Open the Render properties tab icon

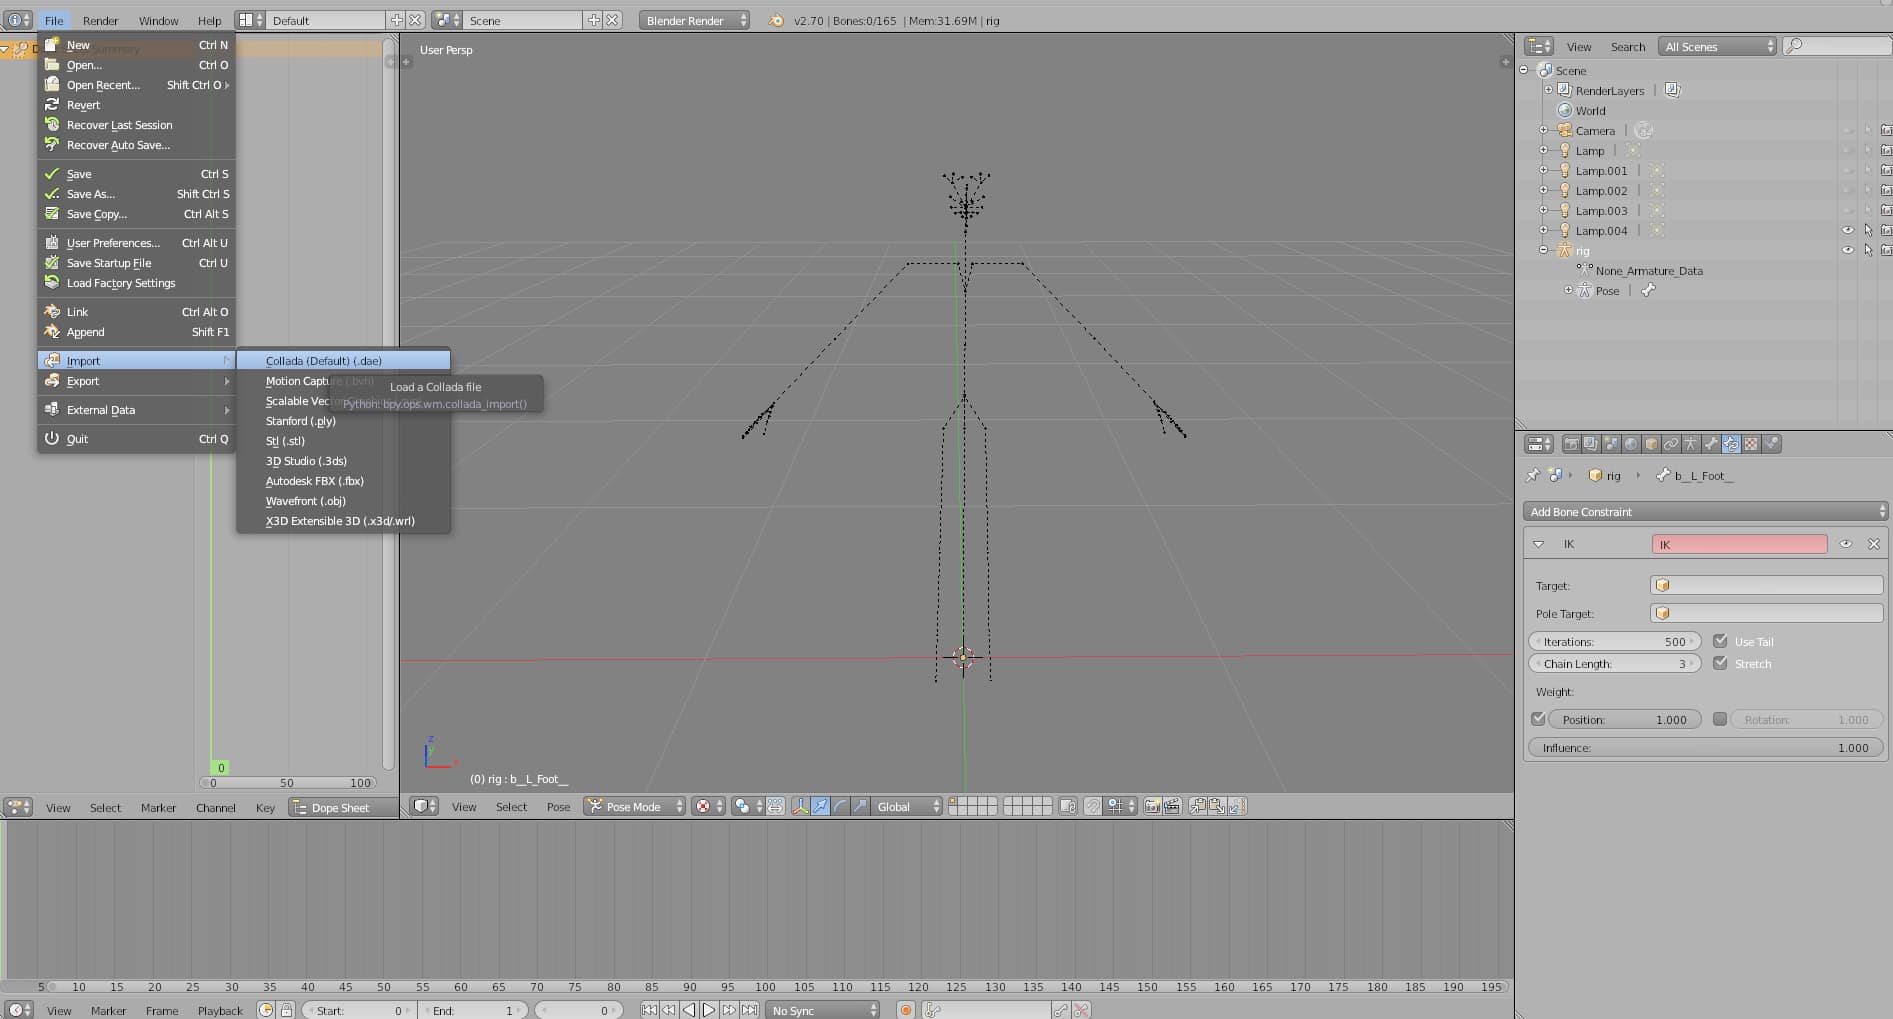point(1572,444)
